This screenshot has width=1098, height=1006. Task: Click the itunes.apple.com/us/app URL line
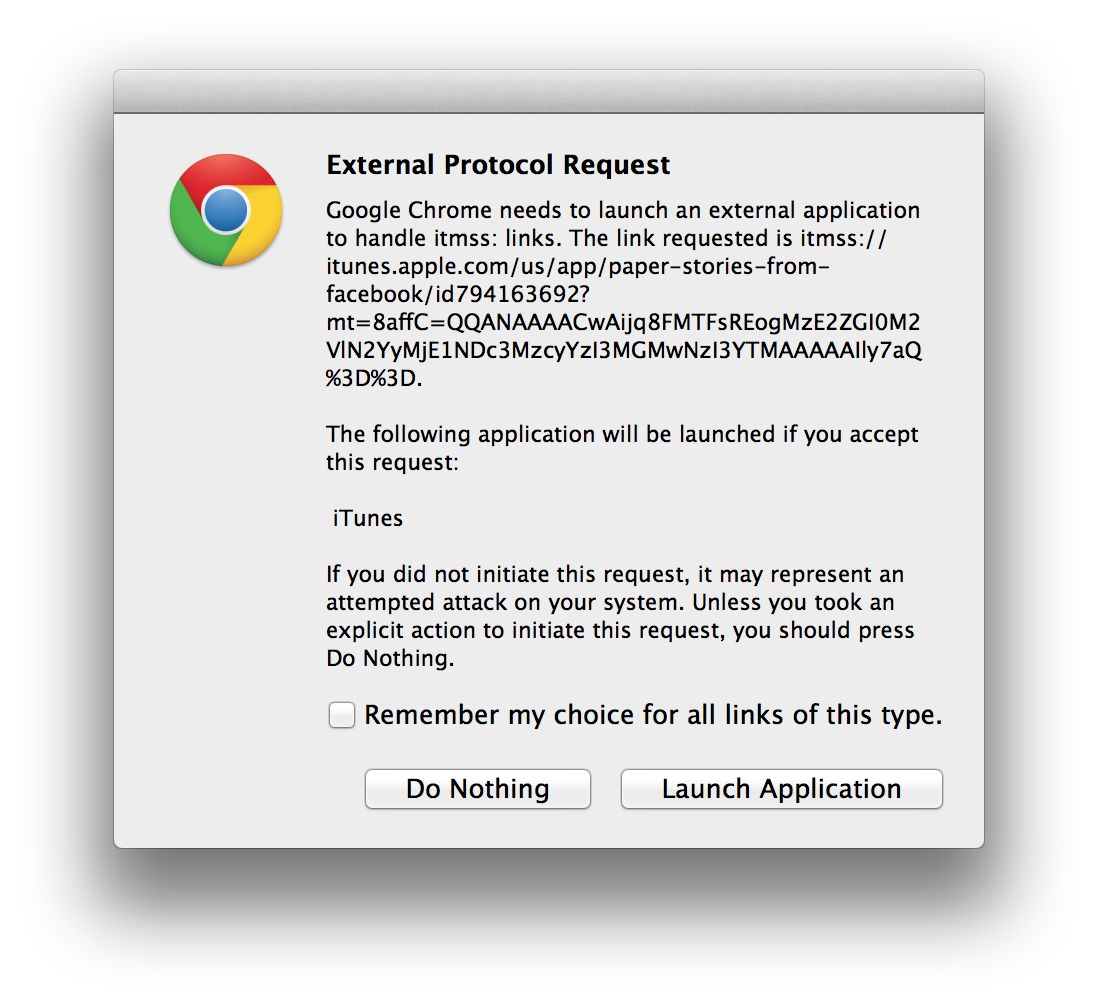pyautogui.click(x=578, y=267)
